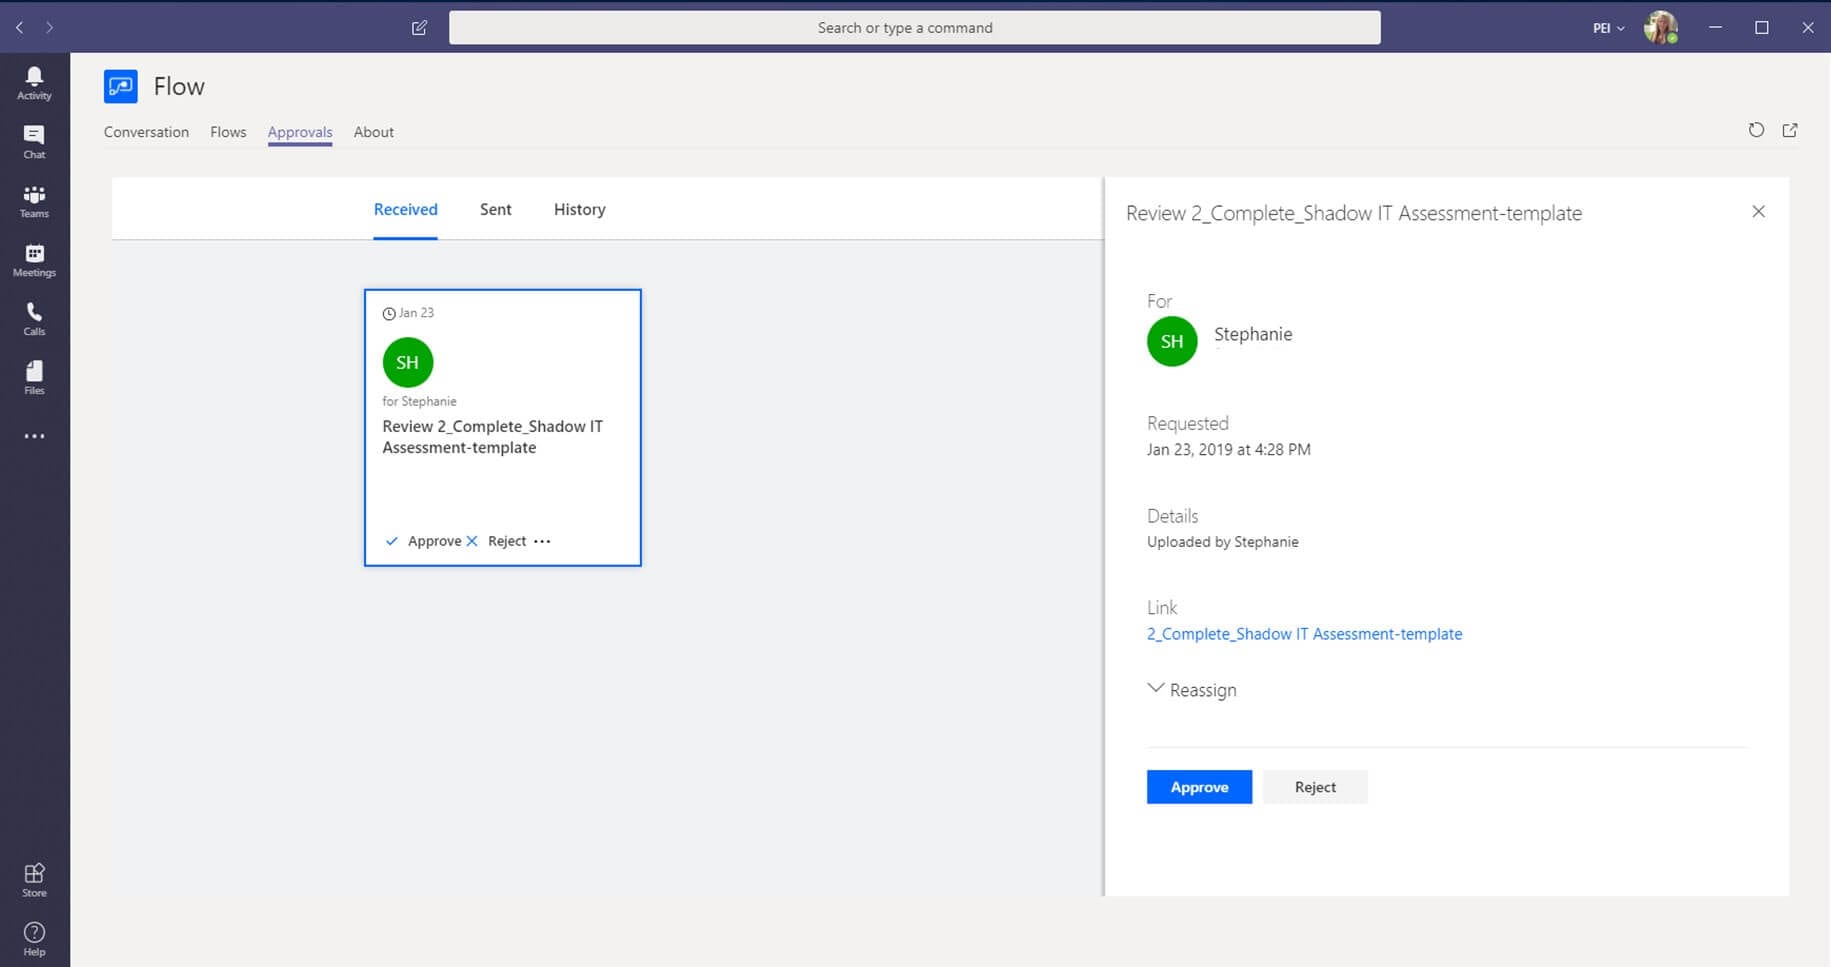This screenshot has width=1831, height=967.
Task: Click the Jan 23 date on card
Action: tap(408, 313)
